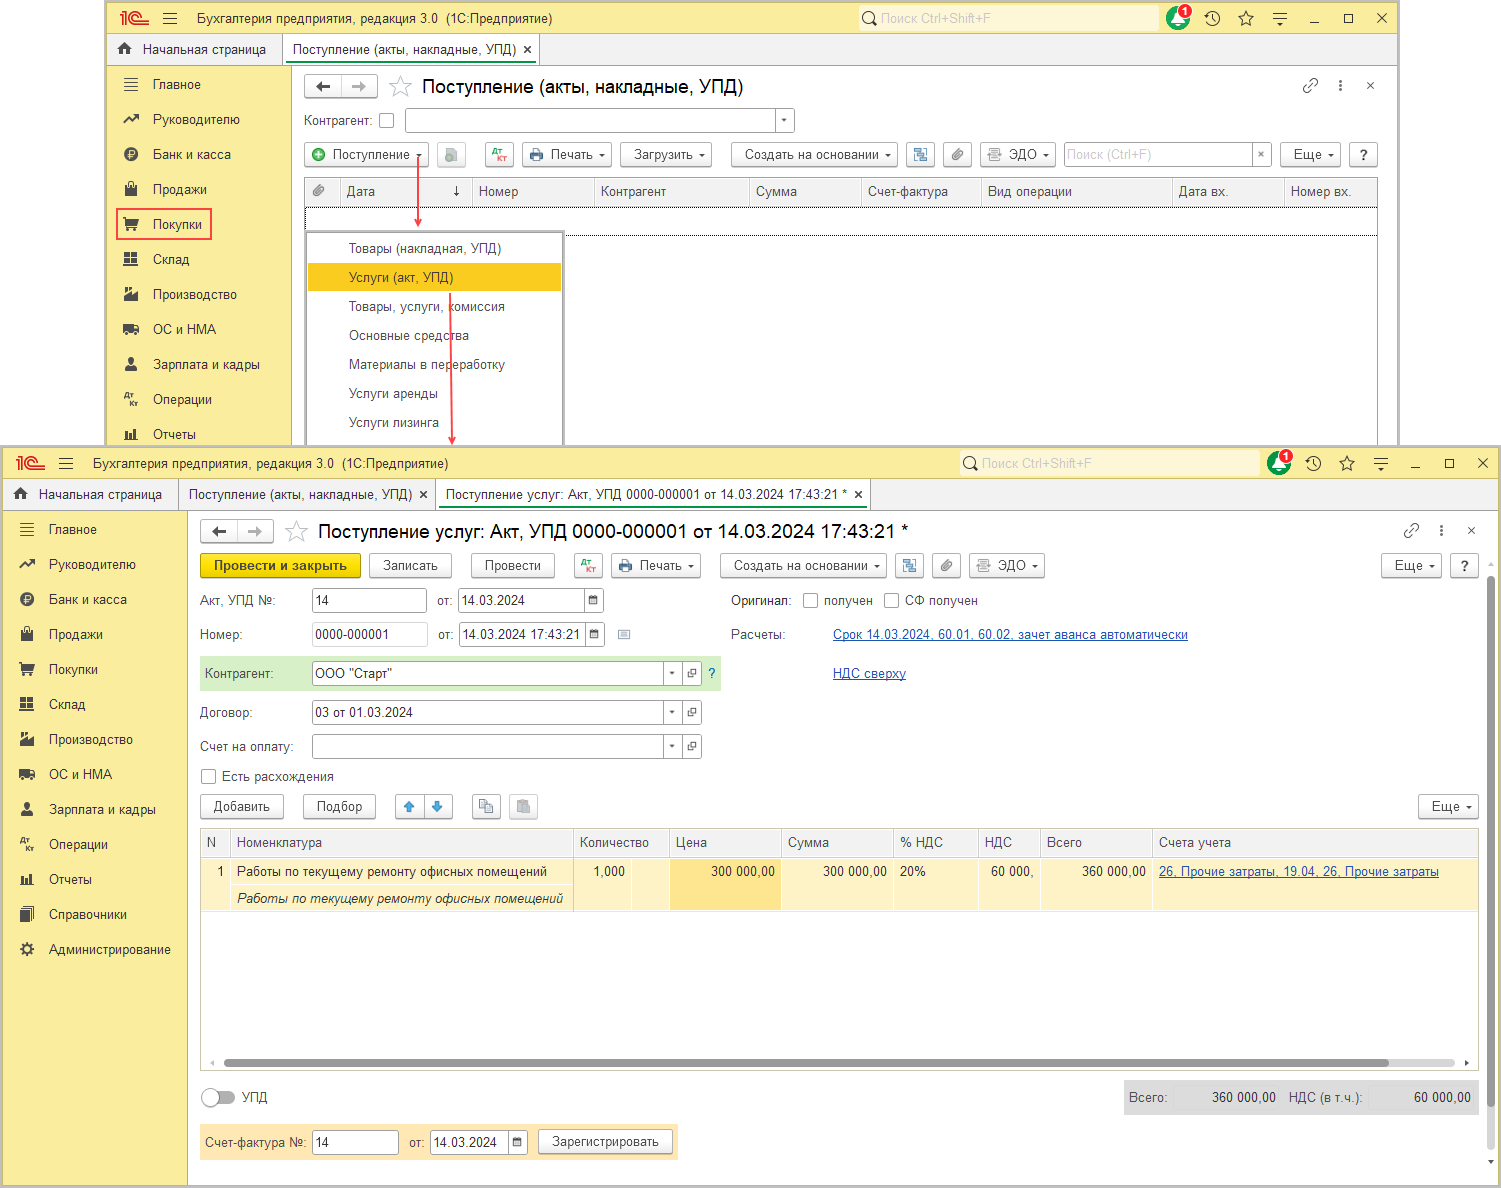
Task: Click horizontal scrollbar under document table
Action: click(x=806, y=1064)
